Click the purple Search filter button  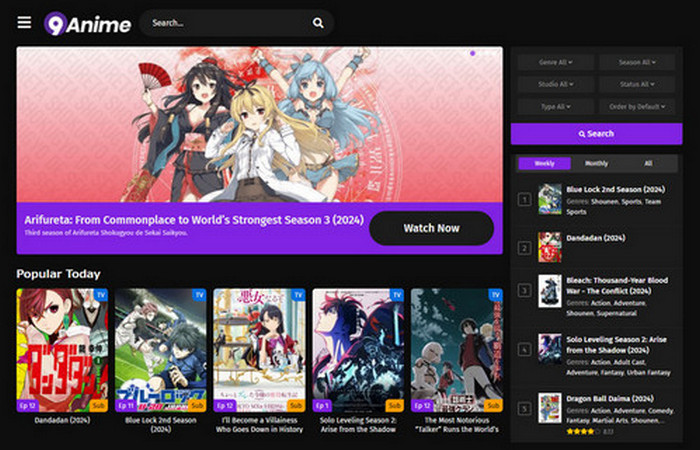coord(596,133)
